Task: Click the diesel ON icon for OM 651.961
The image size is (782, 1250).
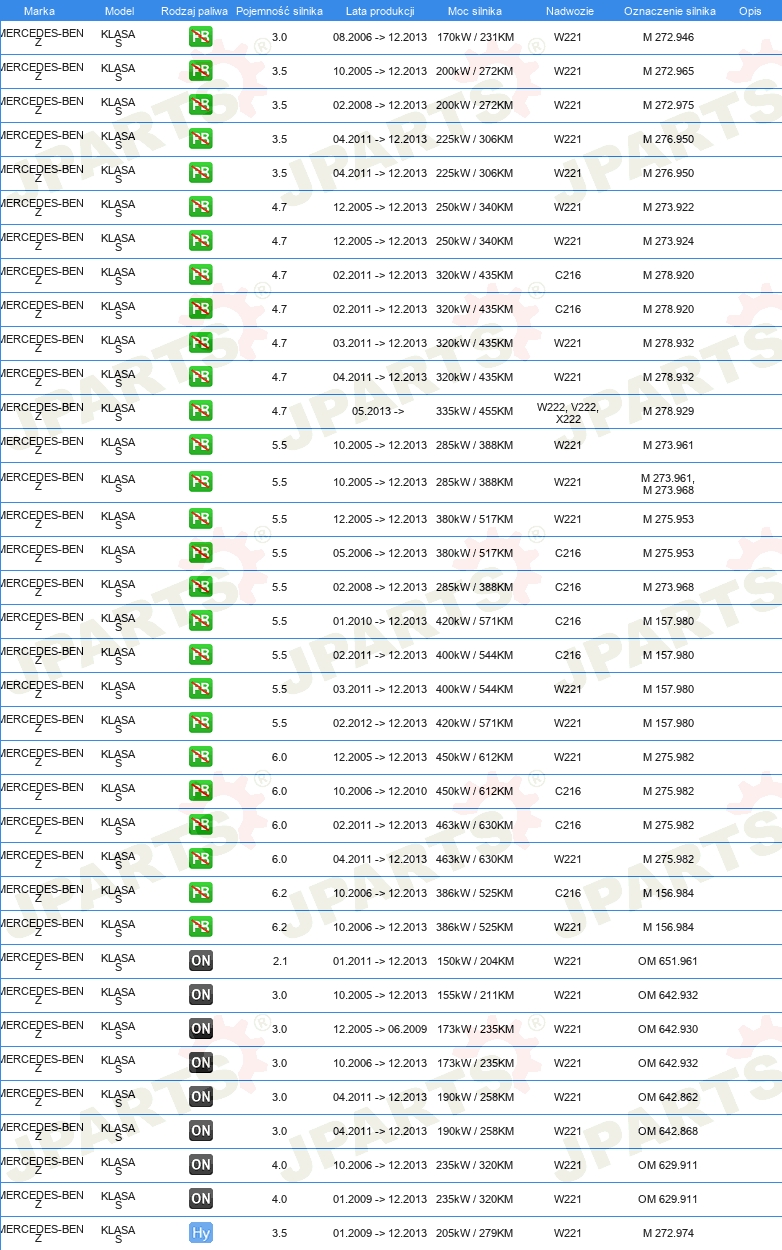Action: tap(200, 962)
